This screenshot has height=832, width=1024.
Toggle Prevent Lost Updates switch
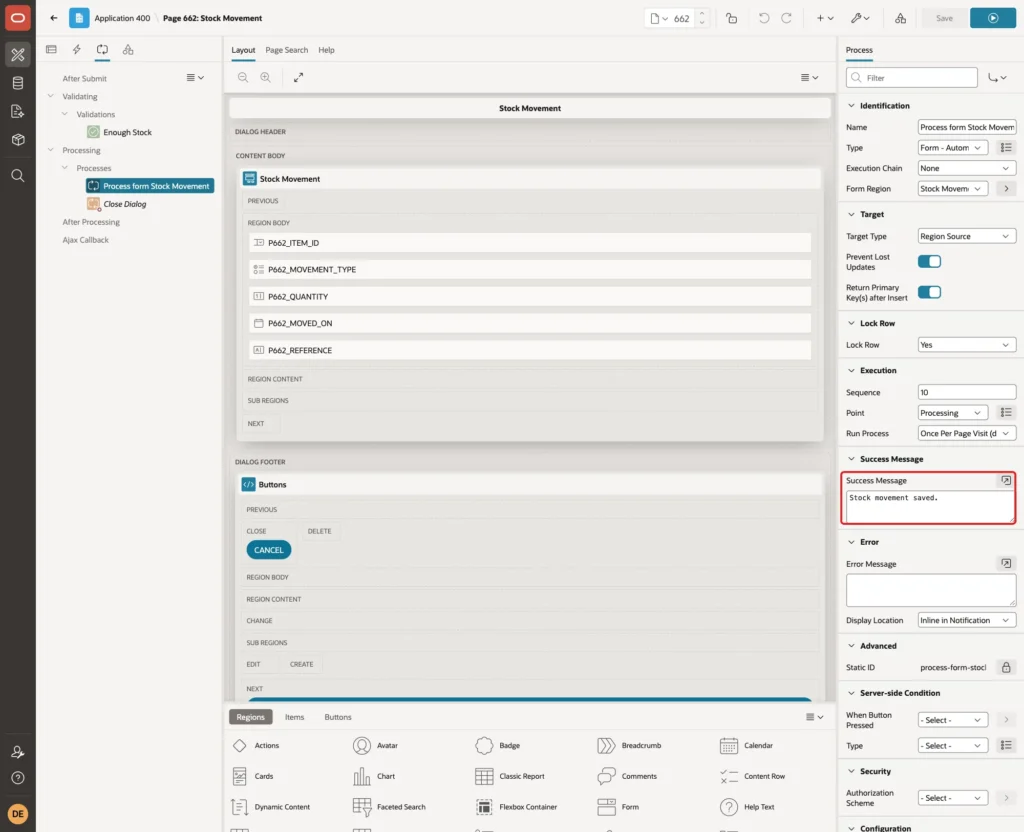pyautogui.click(x=929, y=261)
